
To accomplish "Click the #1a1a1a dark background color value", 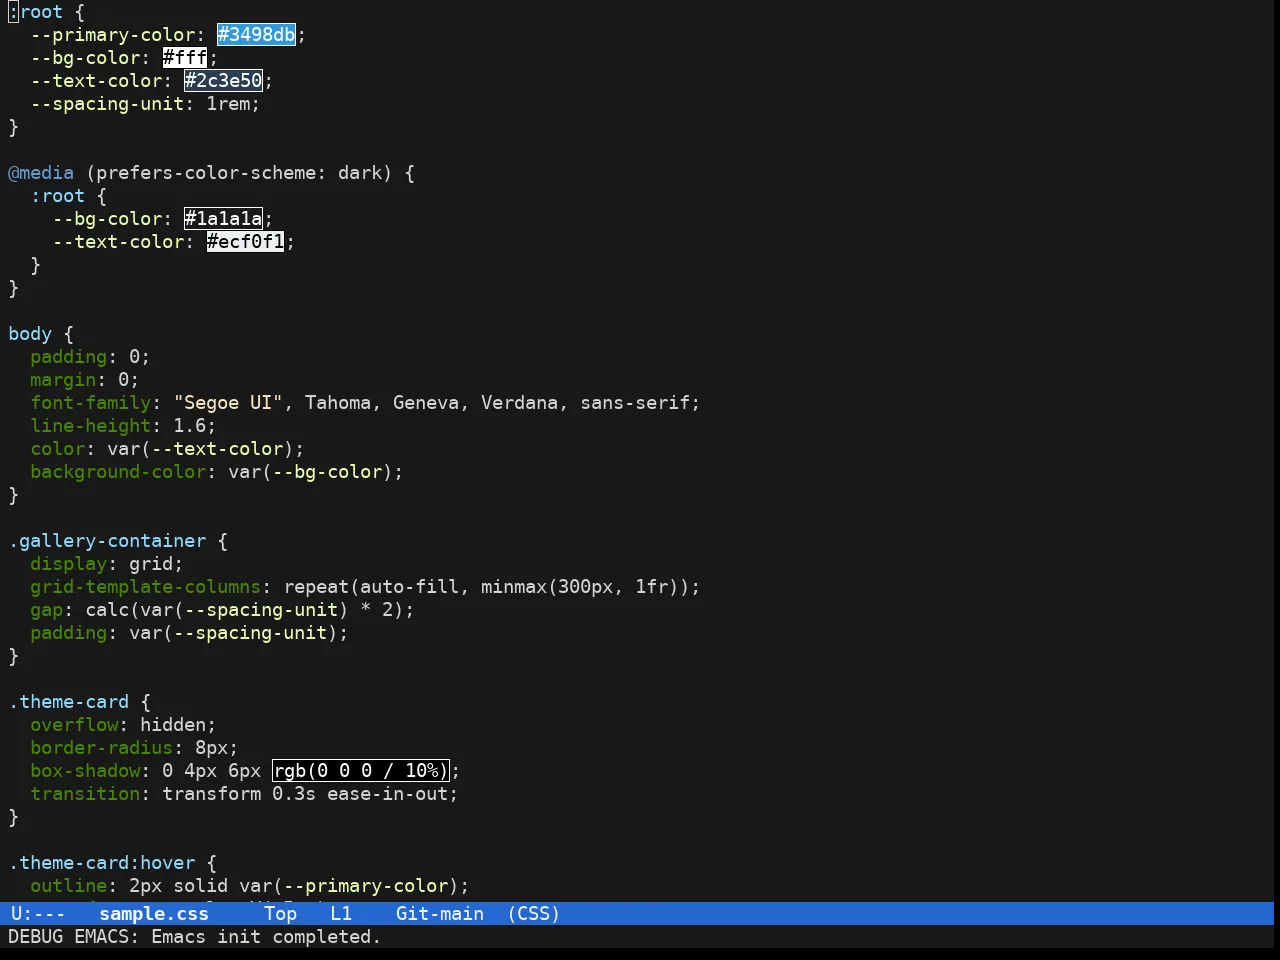I will tap(223, 219).
